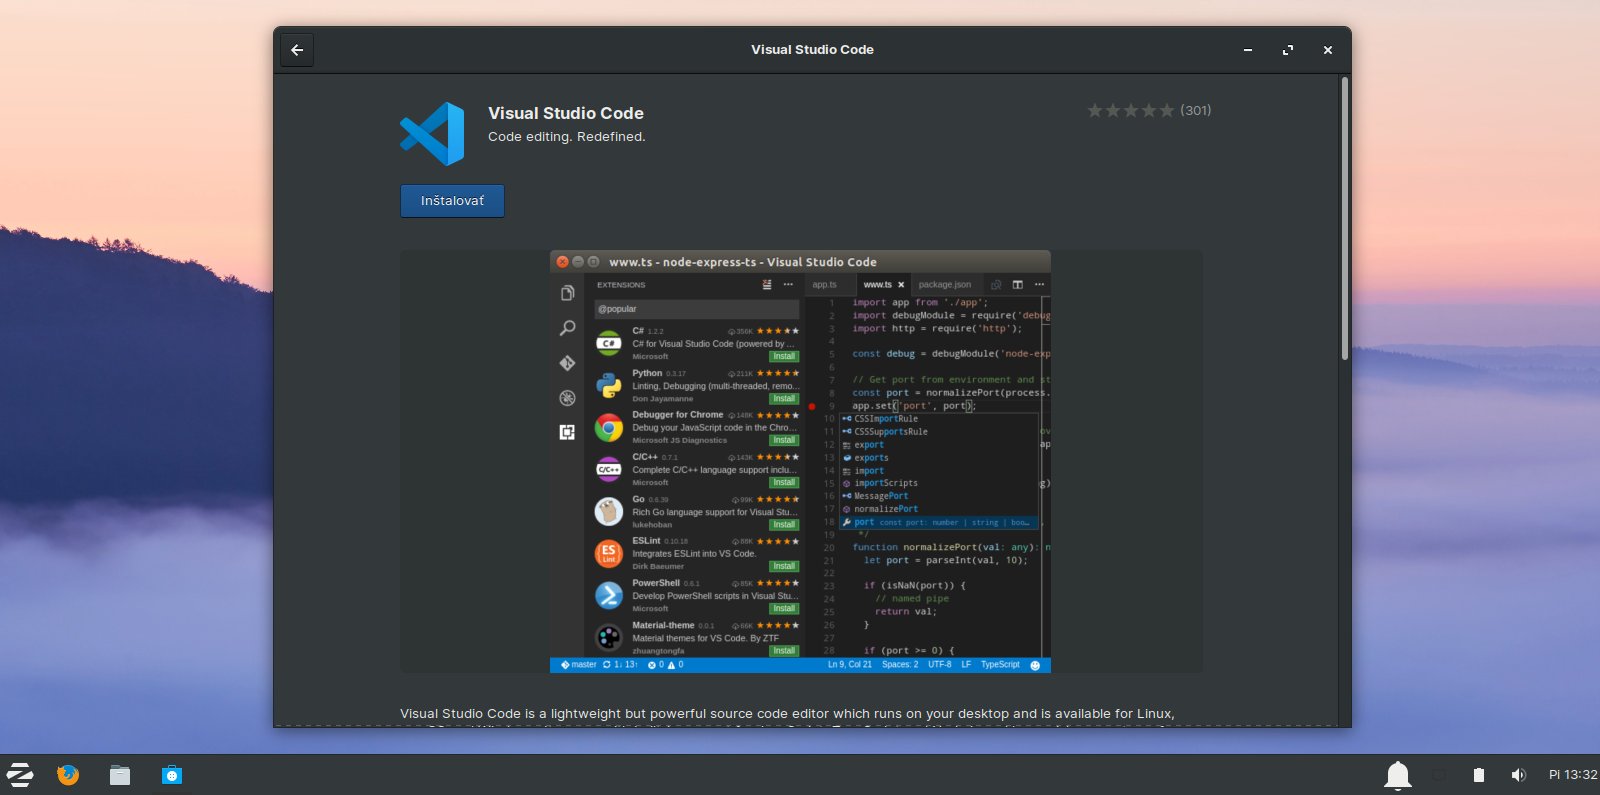The image size is (1600, 795).
Task: Open the volume control in system tray
Action: point(1518,775)
